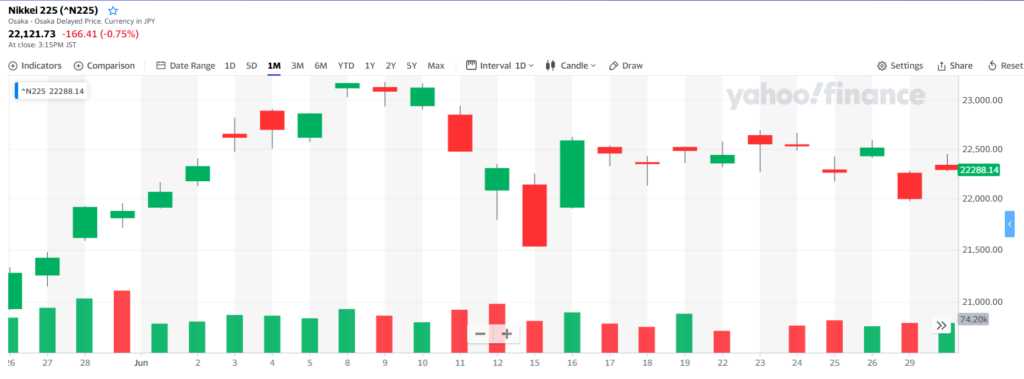Reset the chart
Viewport: 1024px width, 379px height.
tap(1006, 65)
